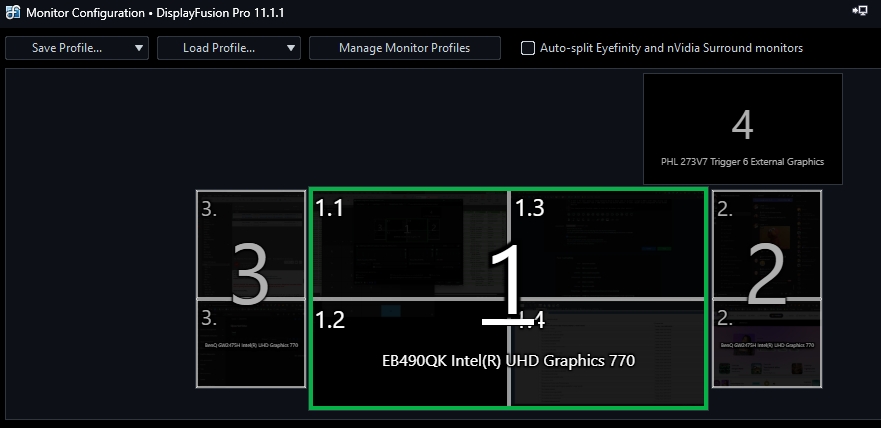This screenshot has width=881, height=428.
Task: Click Manage Monitor Profiles button
Action: (x=404, y=48)
